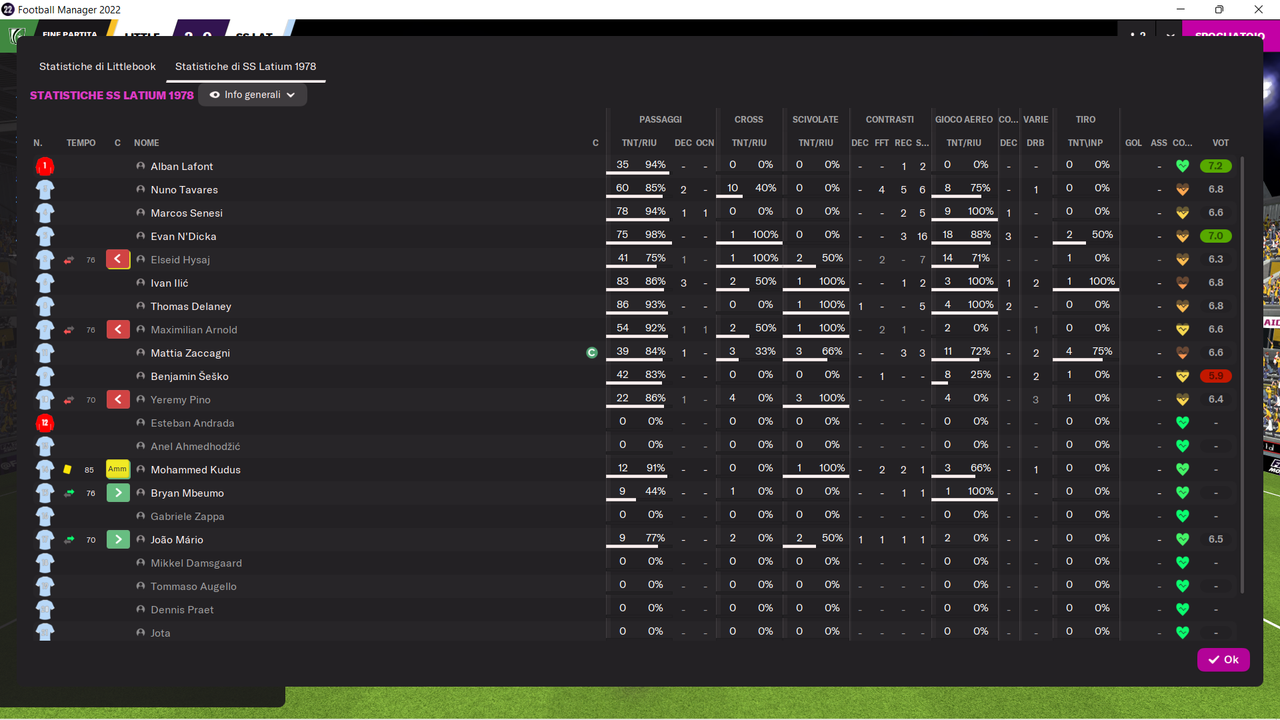Sort by the VOT rating column header

tap(1221, 143)
